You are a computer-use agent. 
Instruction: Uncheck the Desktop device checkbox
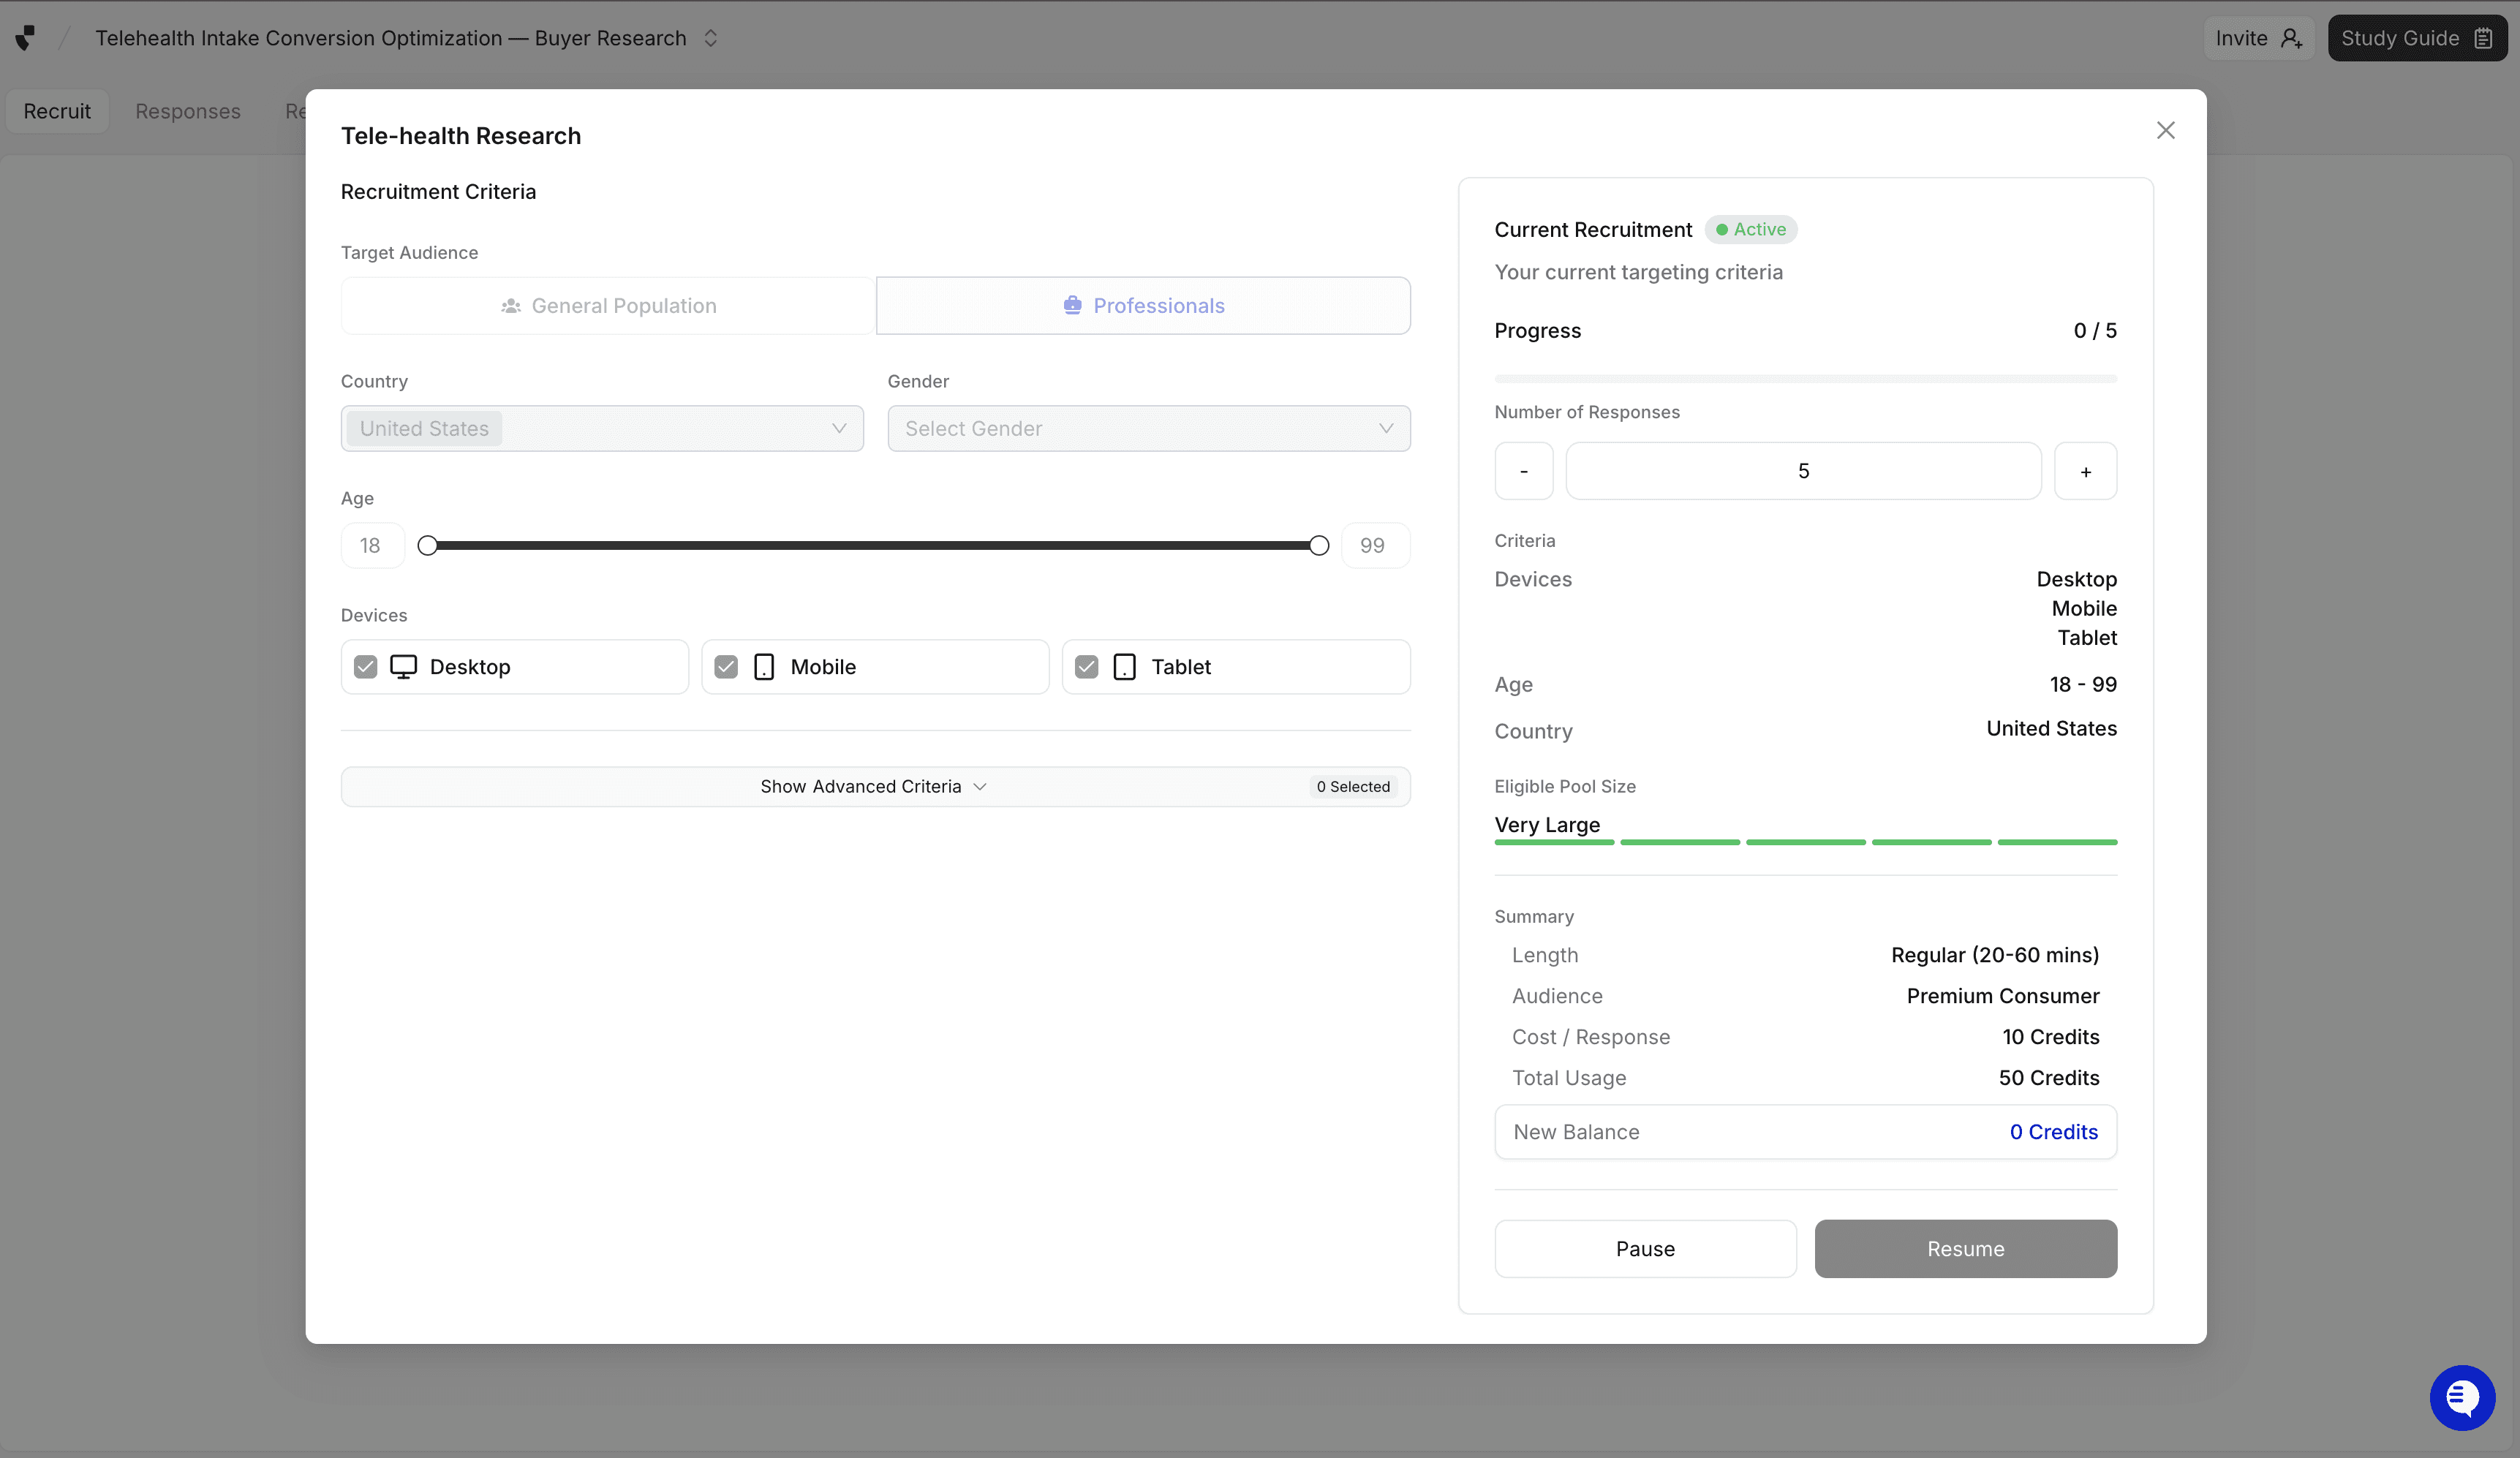366,667
